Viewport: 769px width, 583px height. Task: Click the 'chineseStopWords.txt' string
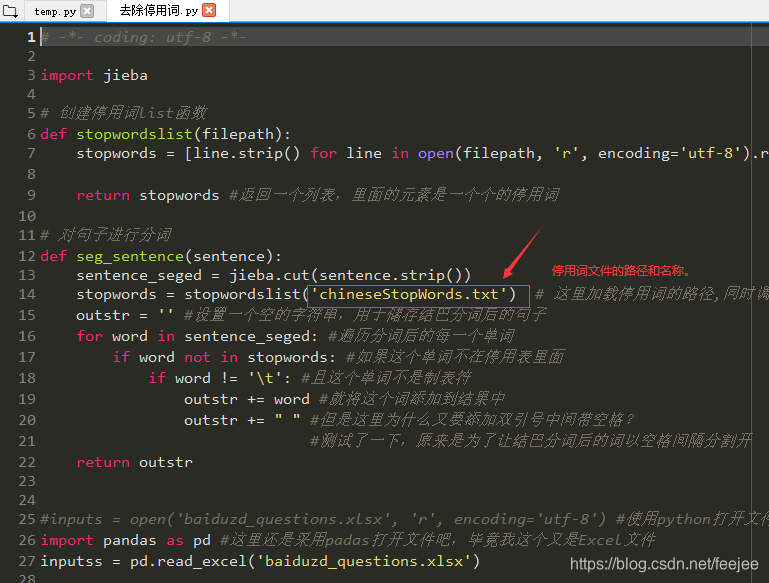(x=408, y=294)
